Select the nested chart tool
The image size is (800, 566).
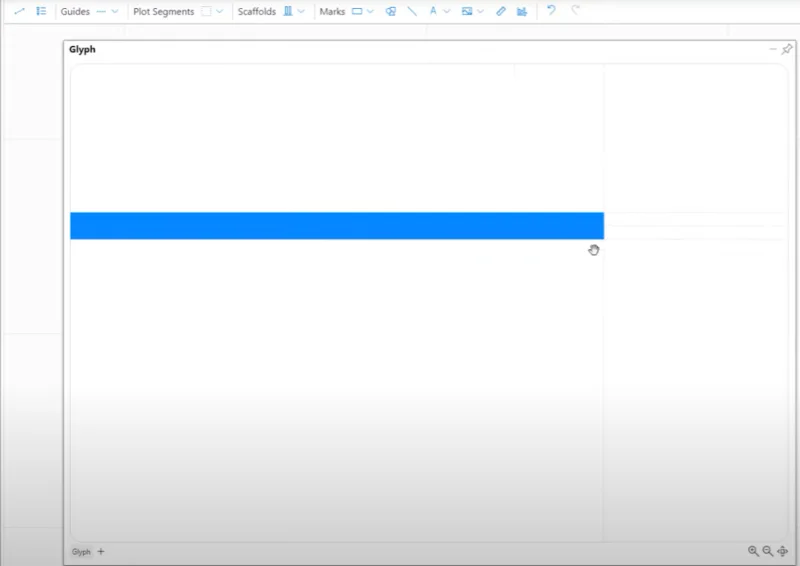[522, 11]
